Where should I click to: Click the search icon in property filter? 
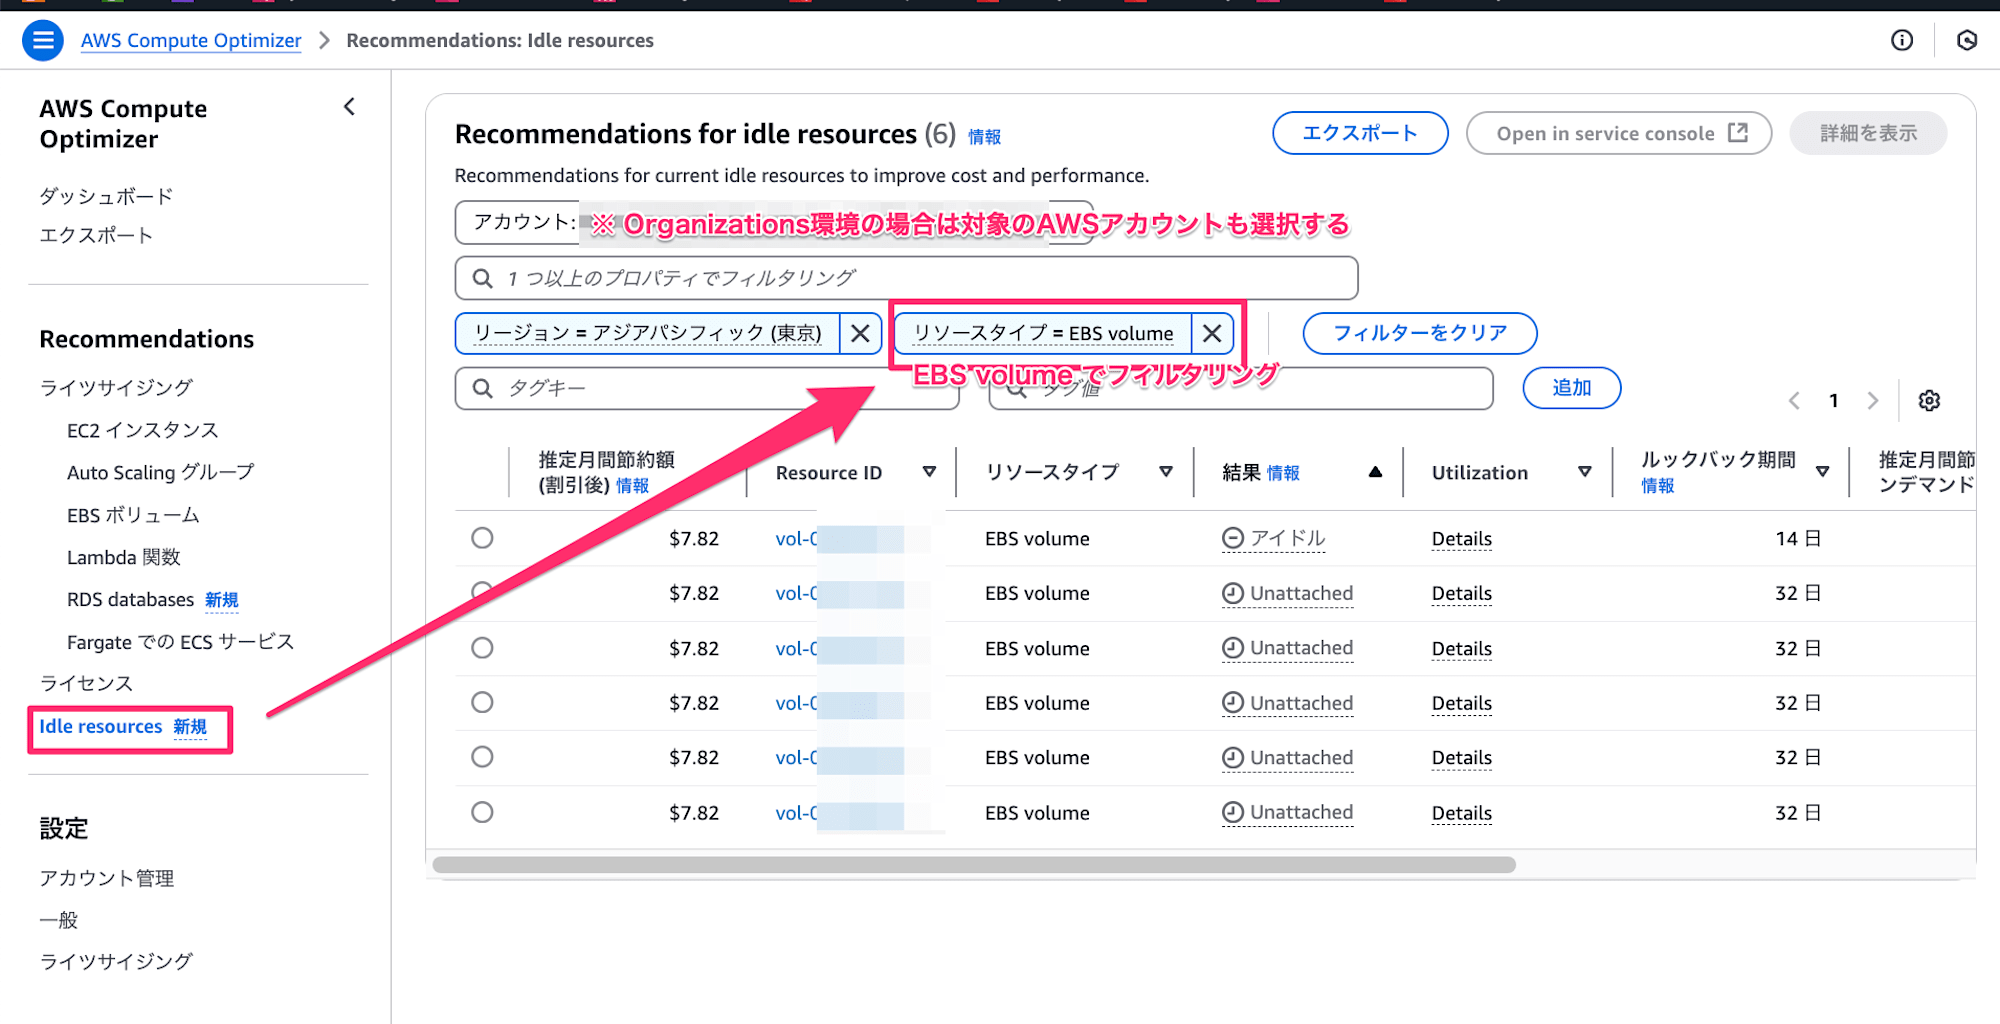(483, 278)
